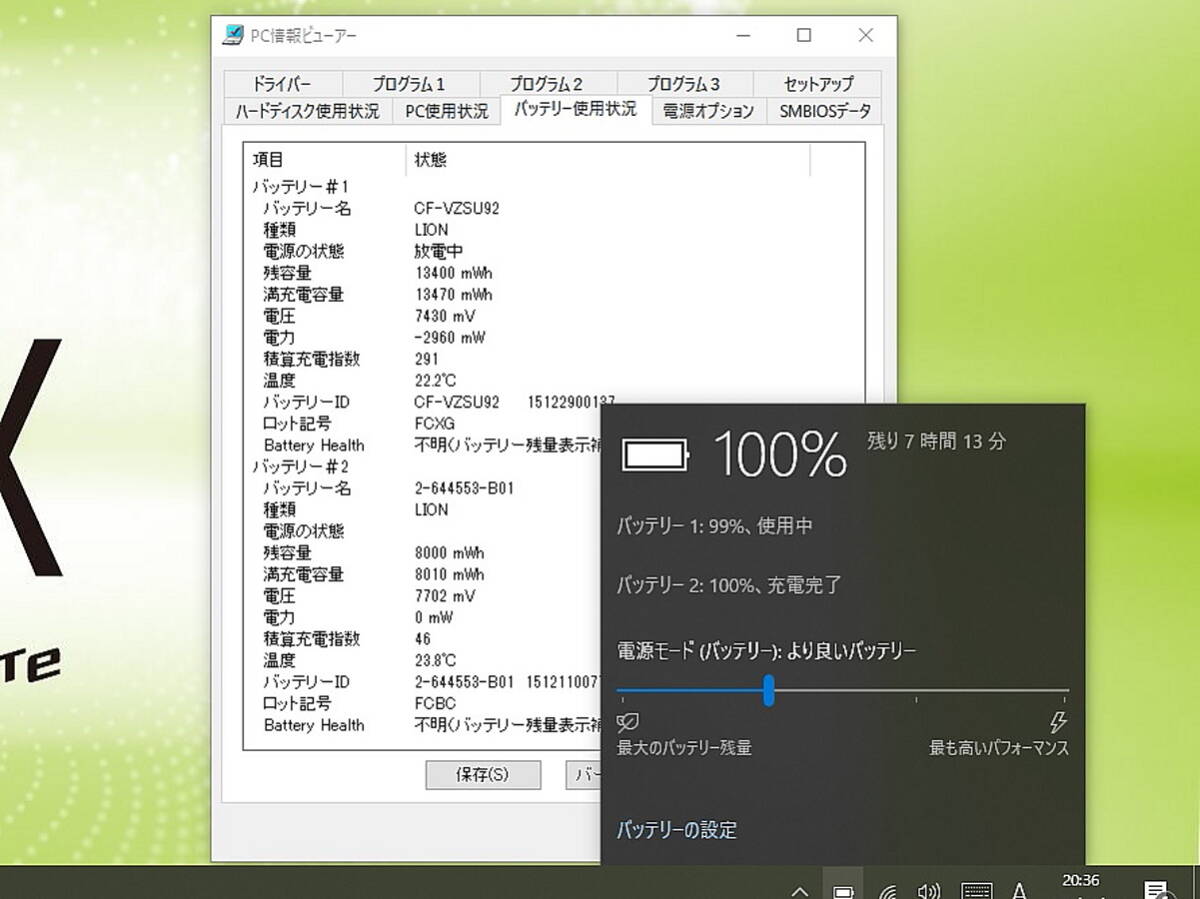The width and height of the screenshot is (1200, 899).
Task: Click the PC情報ビューアー title bar app icon
Action: 232,36
